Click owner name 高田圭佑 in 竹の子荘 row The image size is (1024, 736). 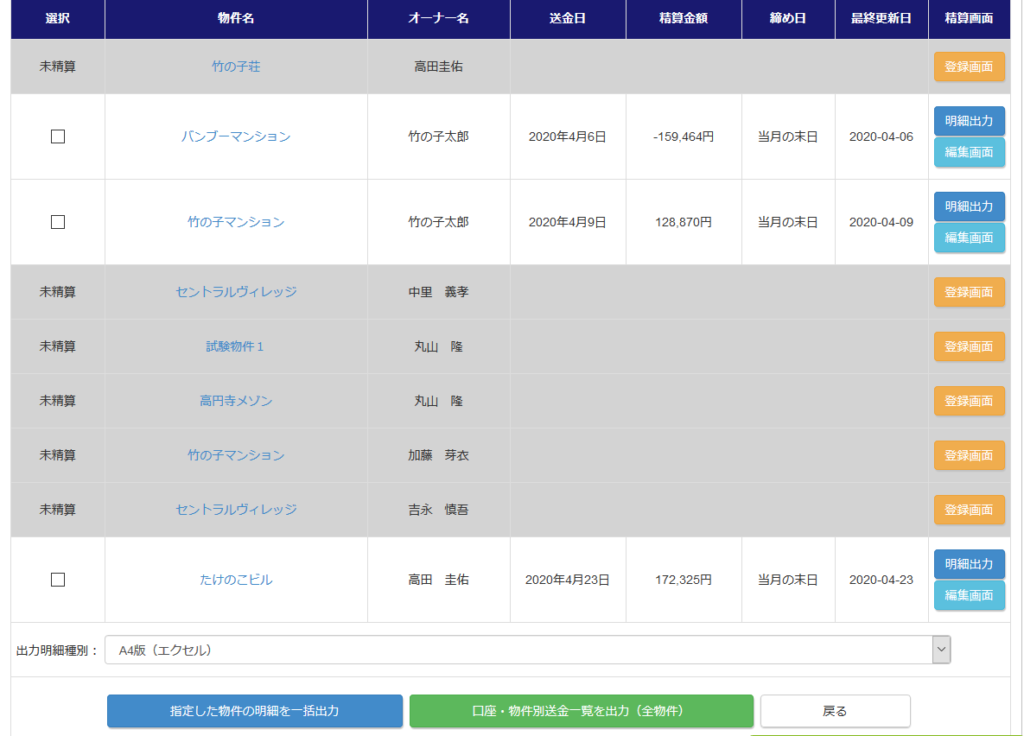439,67
